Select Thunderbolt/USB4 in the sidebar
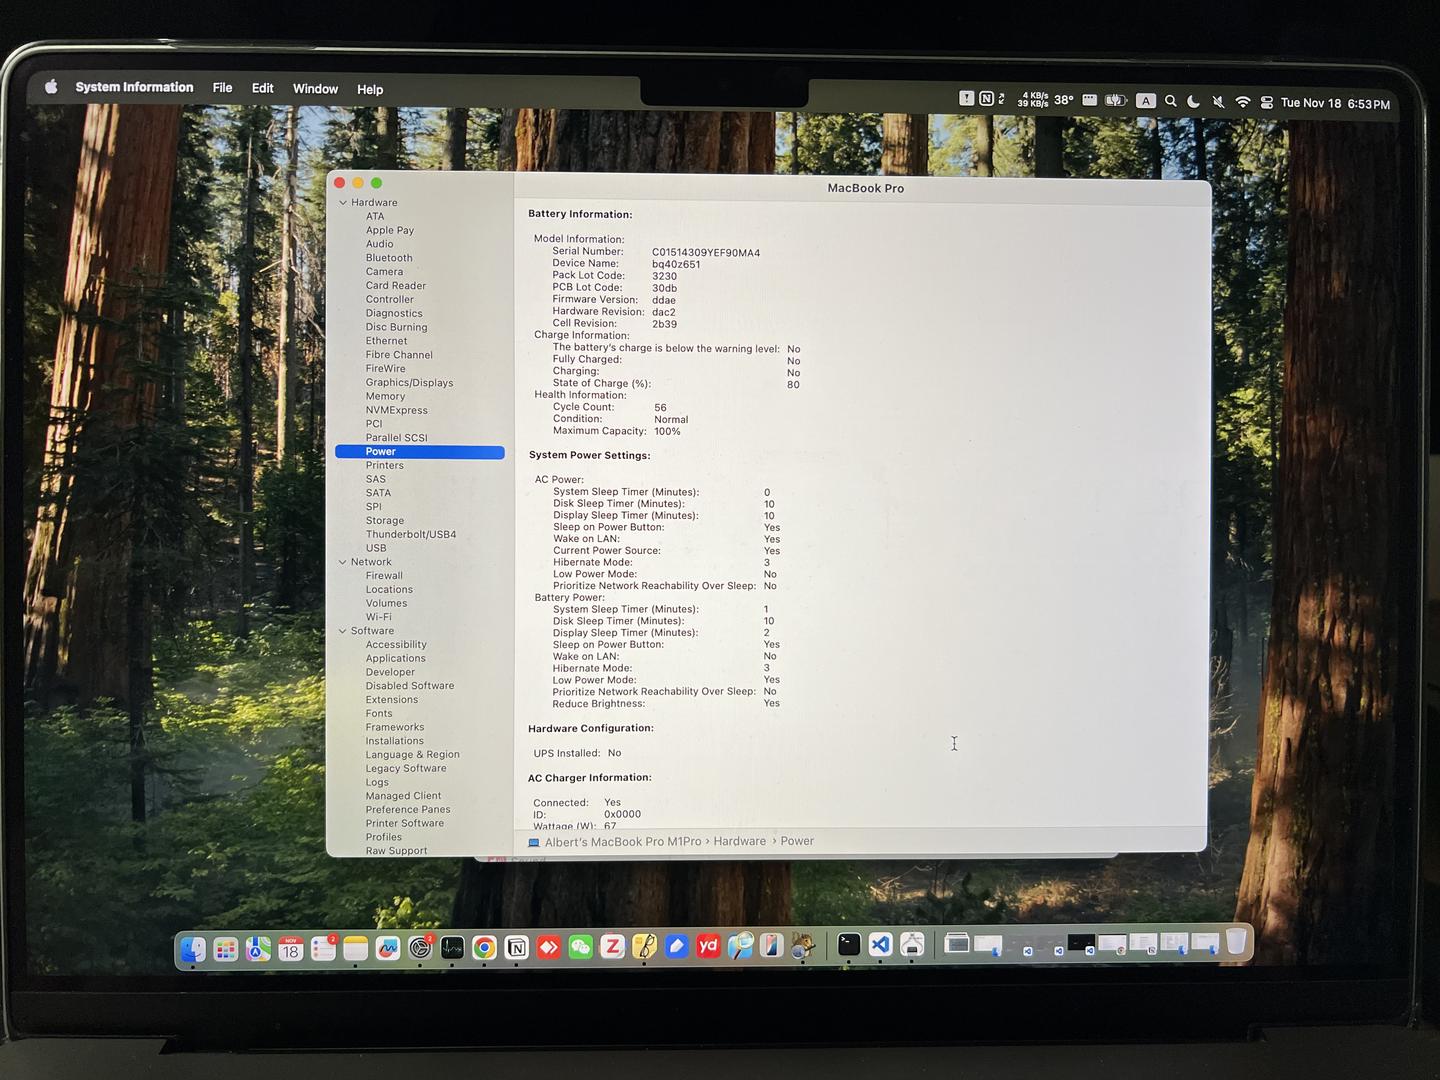The width and height of the screenshot is (1440, 1080). click(410, 534)
